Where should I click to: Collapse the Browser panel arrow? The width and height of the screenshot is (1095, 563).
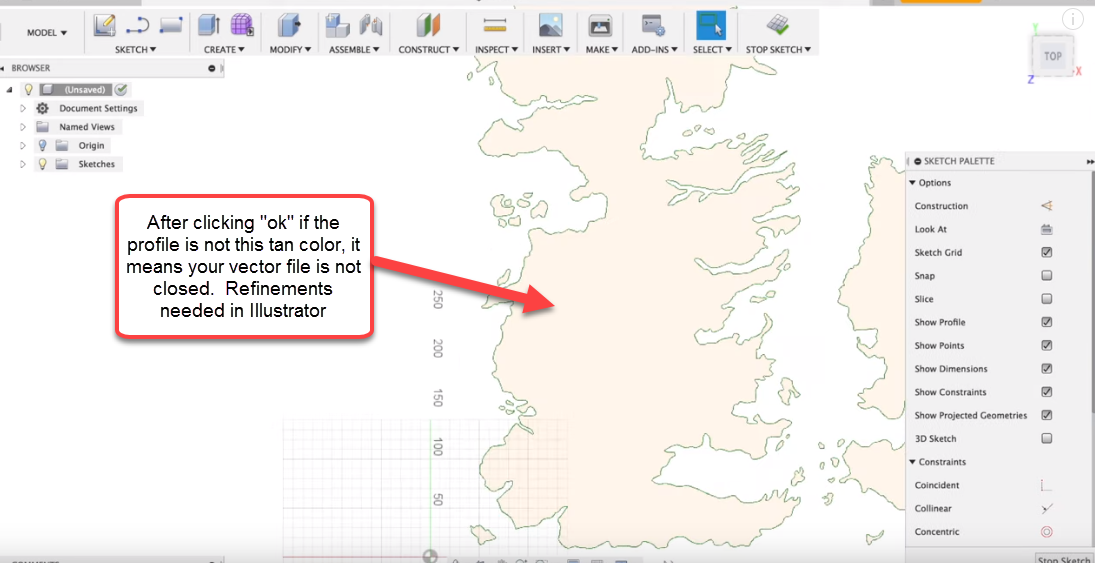click(x=3, y=68)
